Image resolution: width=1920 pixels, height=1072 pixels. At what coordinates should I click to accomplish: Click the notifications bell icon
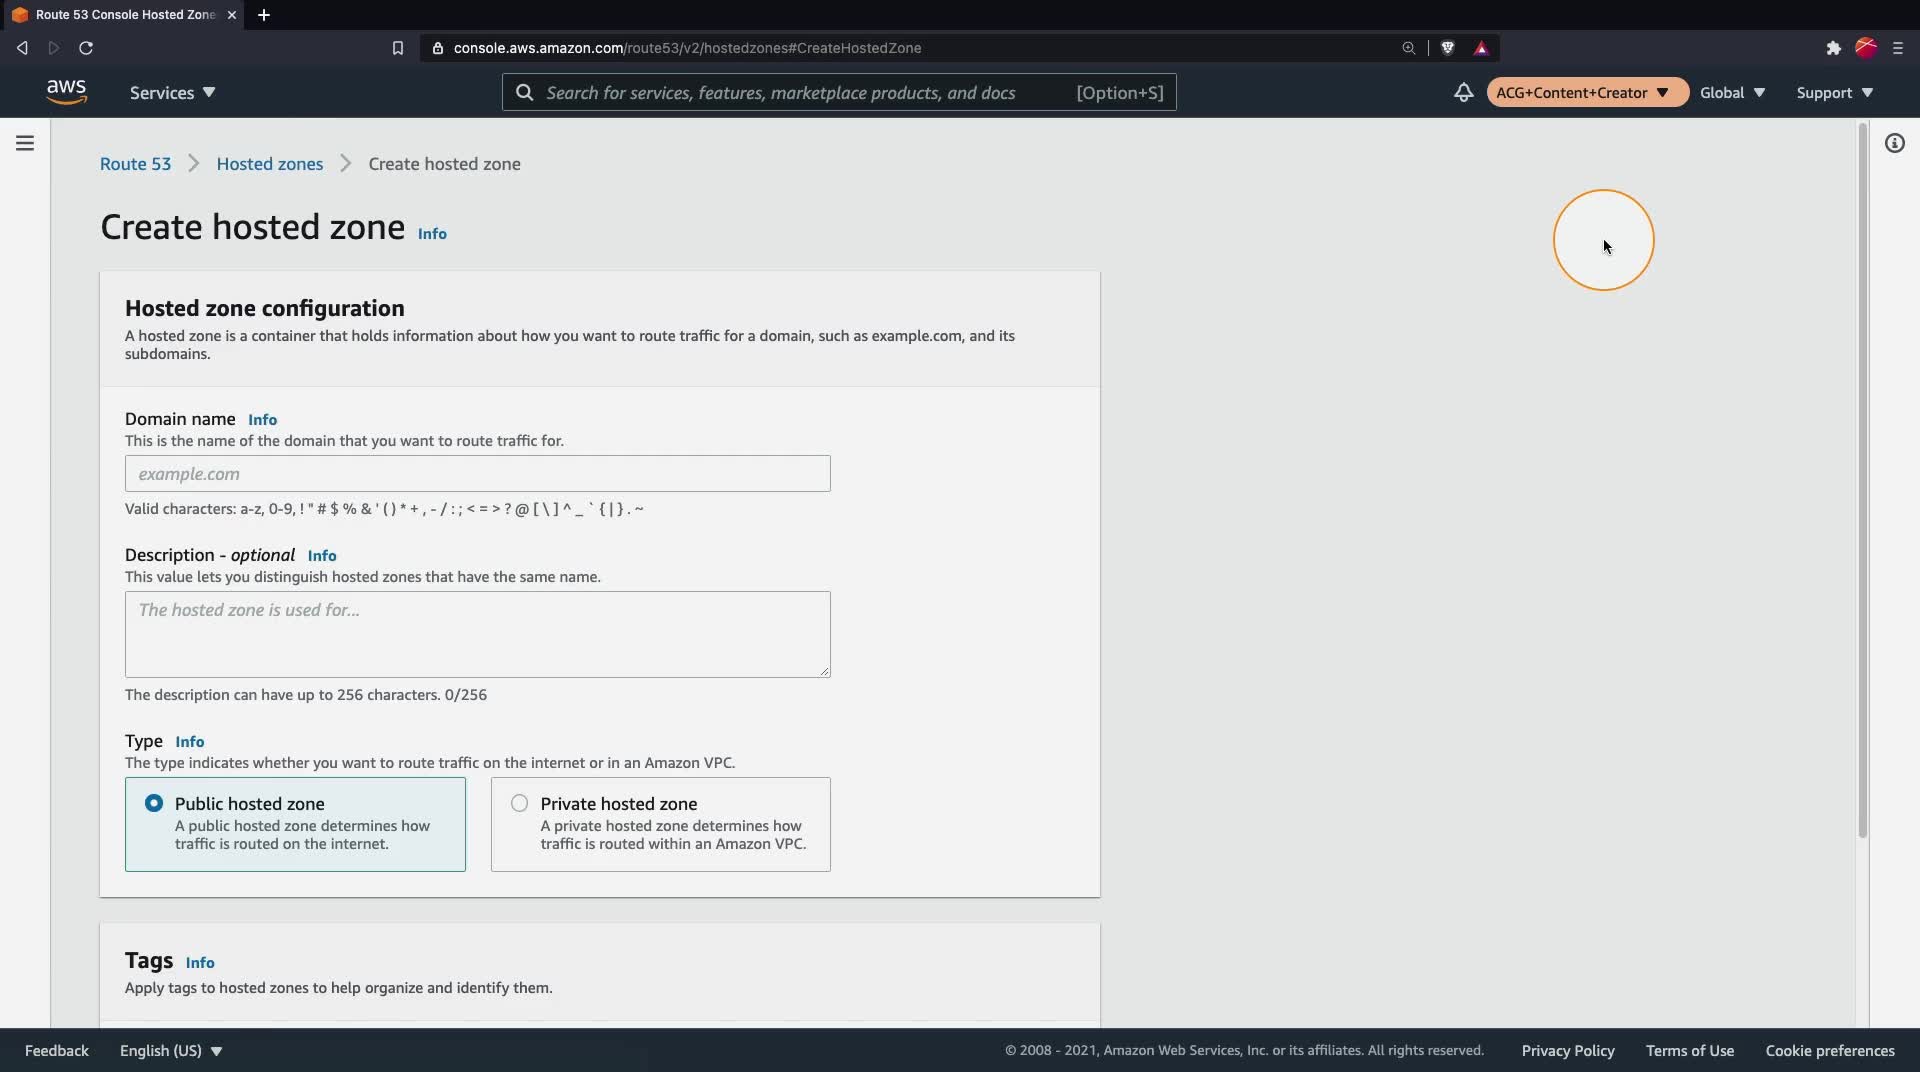click(1463, 92)
